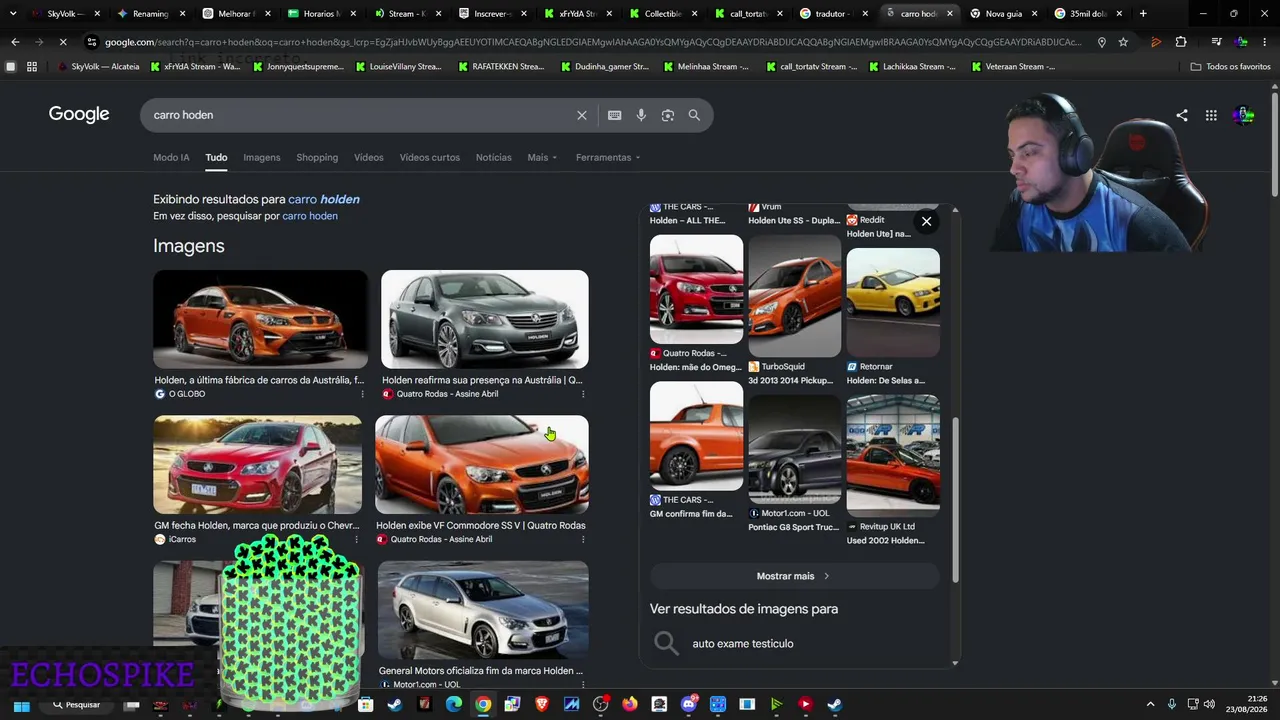Switch to the Vídeos tab
The image size is (1280, 720).
pos(368,157)
